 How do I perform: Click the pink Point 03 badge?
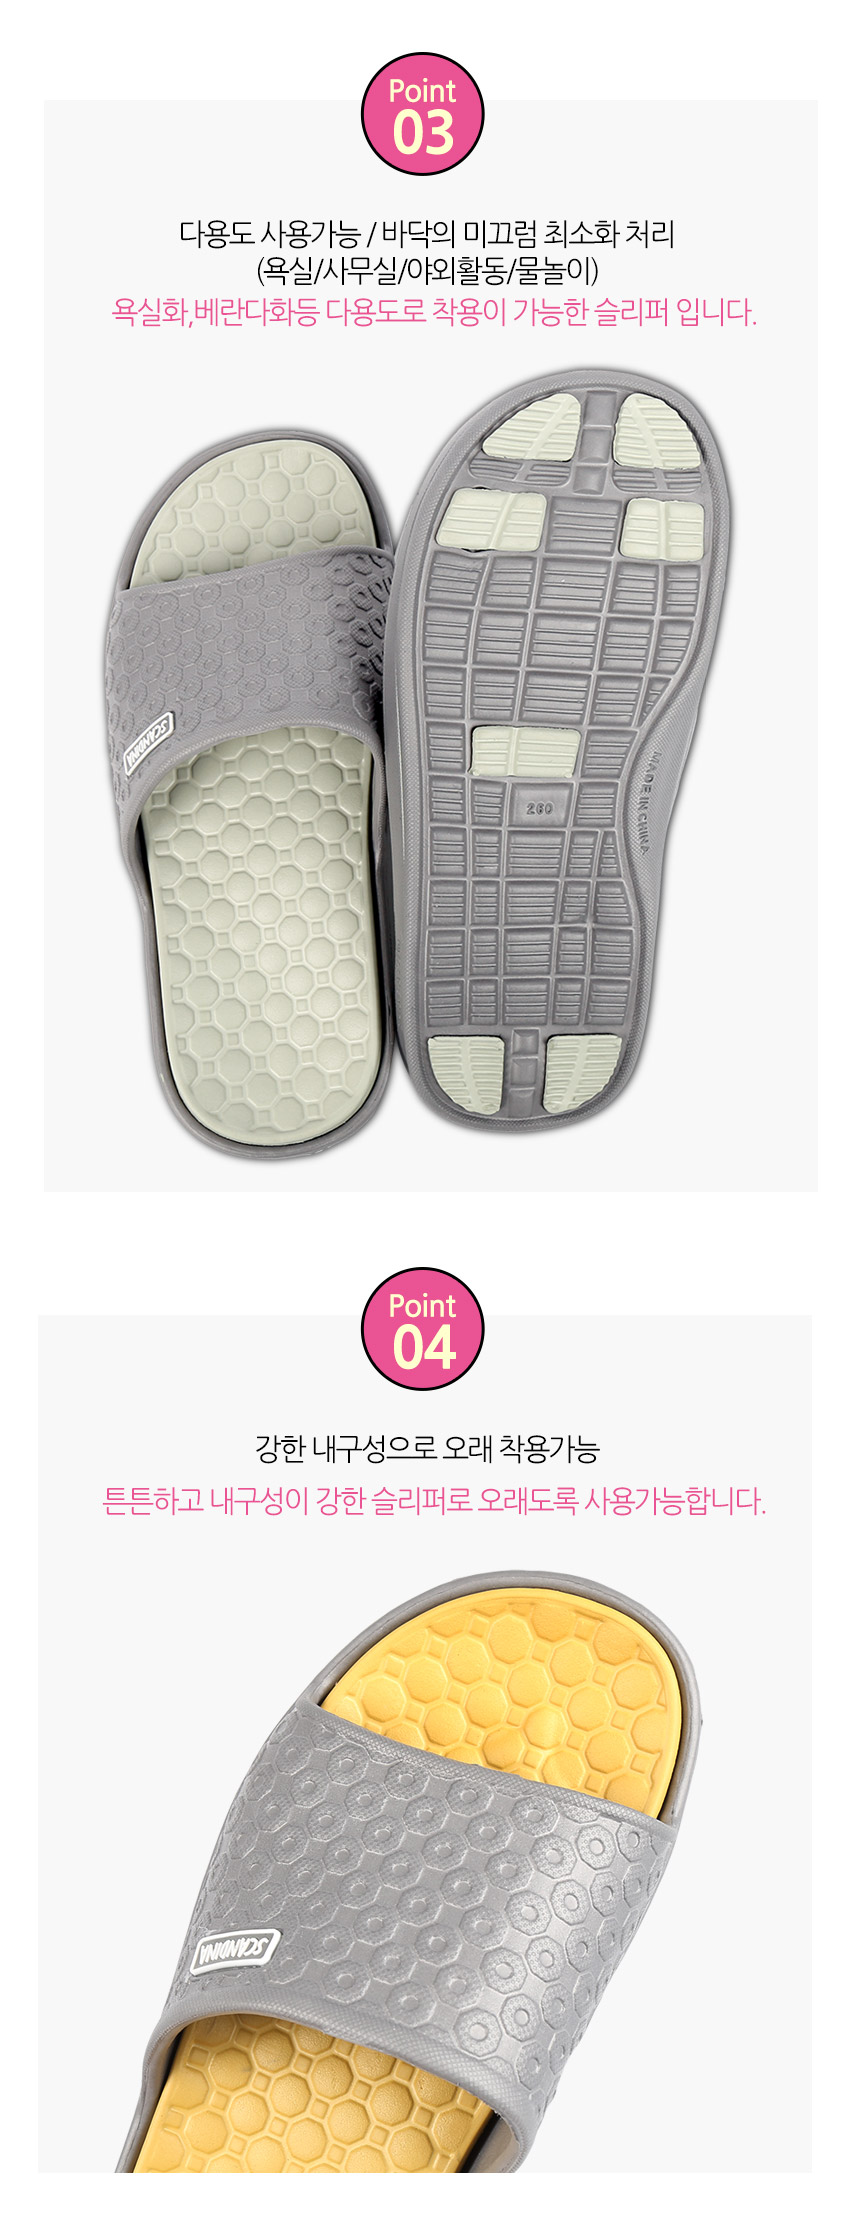click(422, 114)
